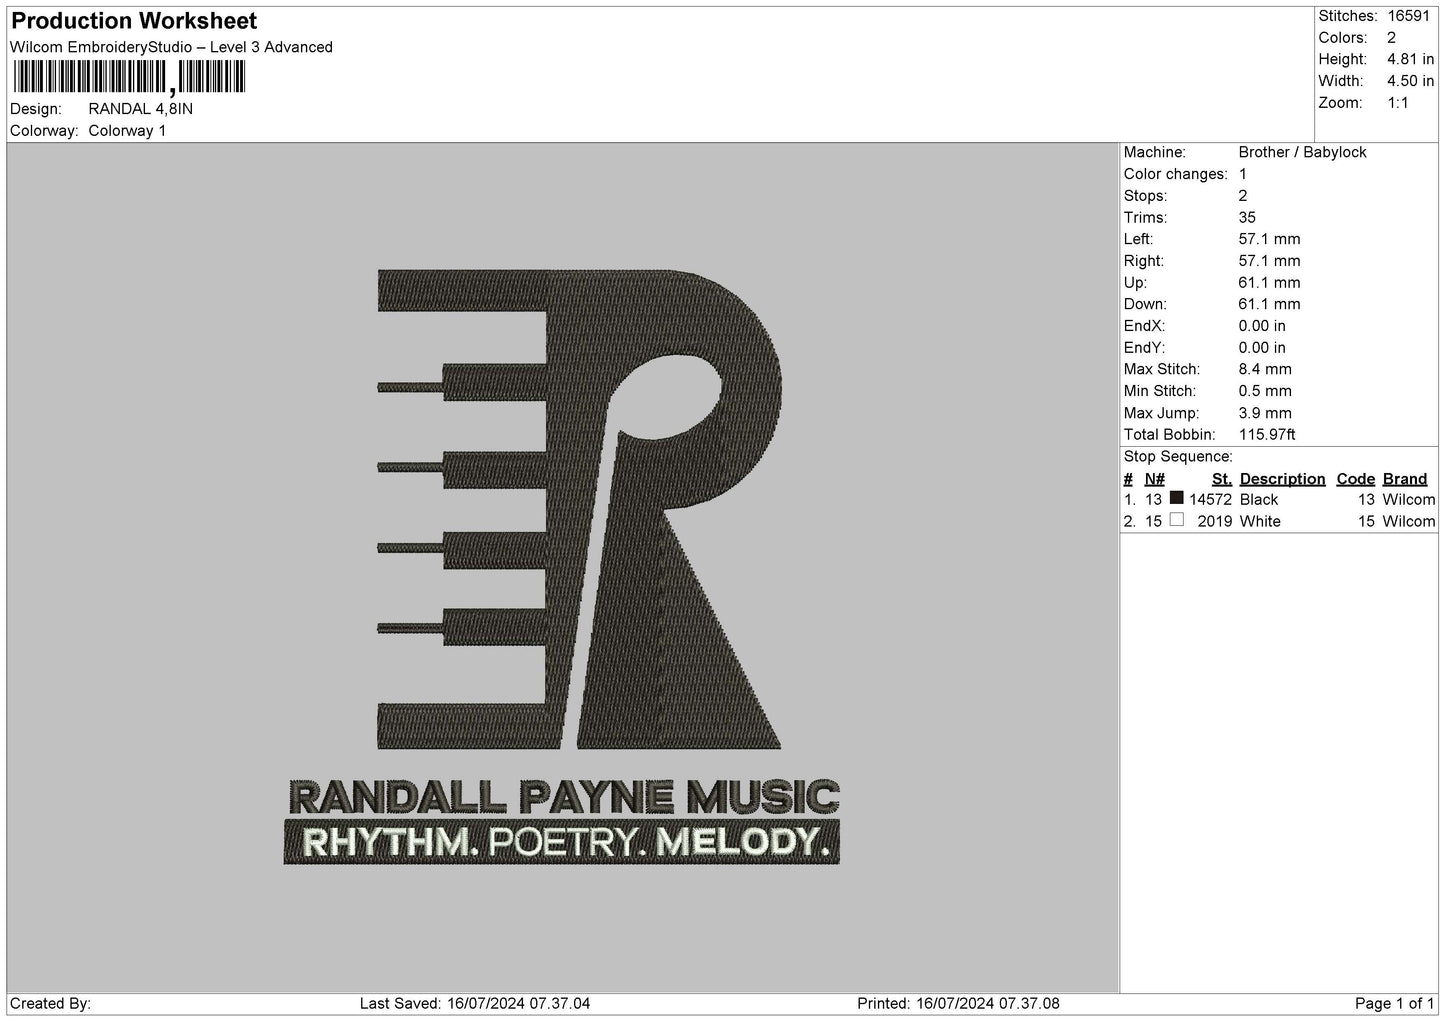Click the design barcode
This screenshot has width=1445, height=1021.
[x=130, y=77]
